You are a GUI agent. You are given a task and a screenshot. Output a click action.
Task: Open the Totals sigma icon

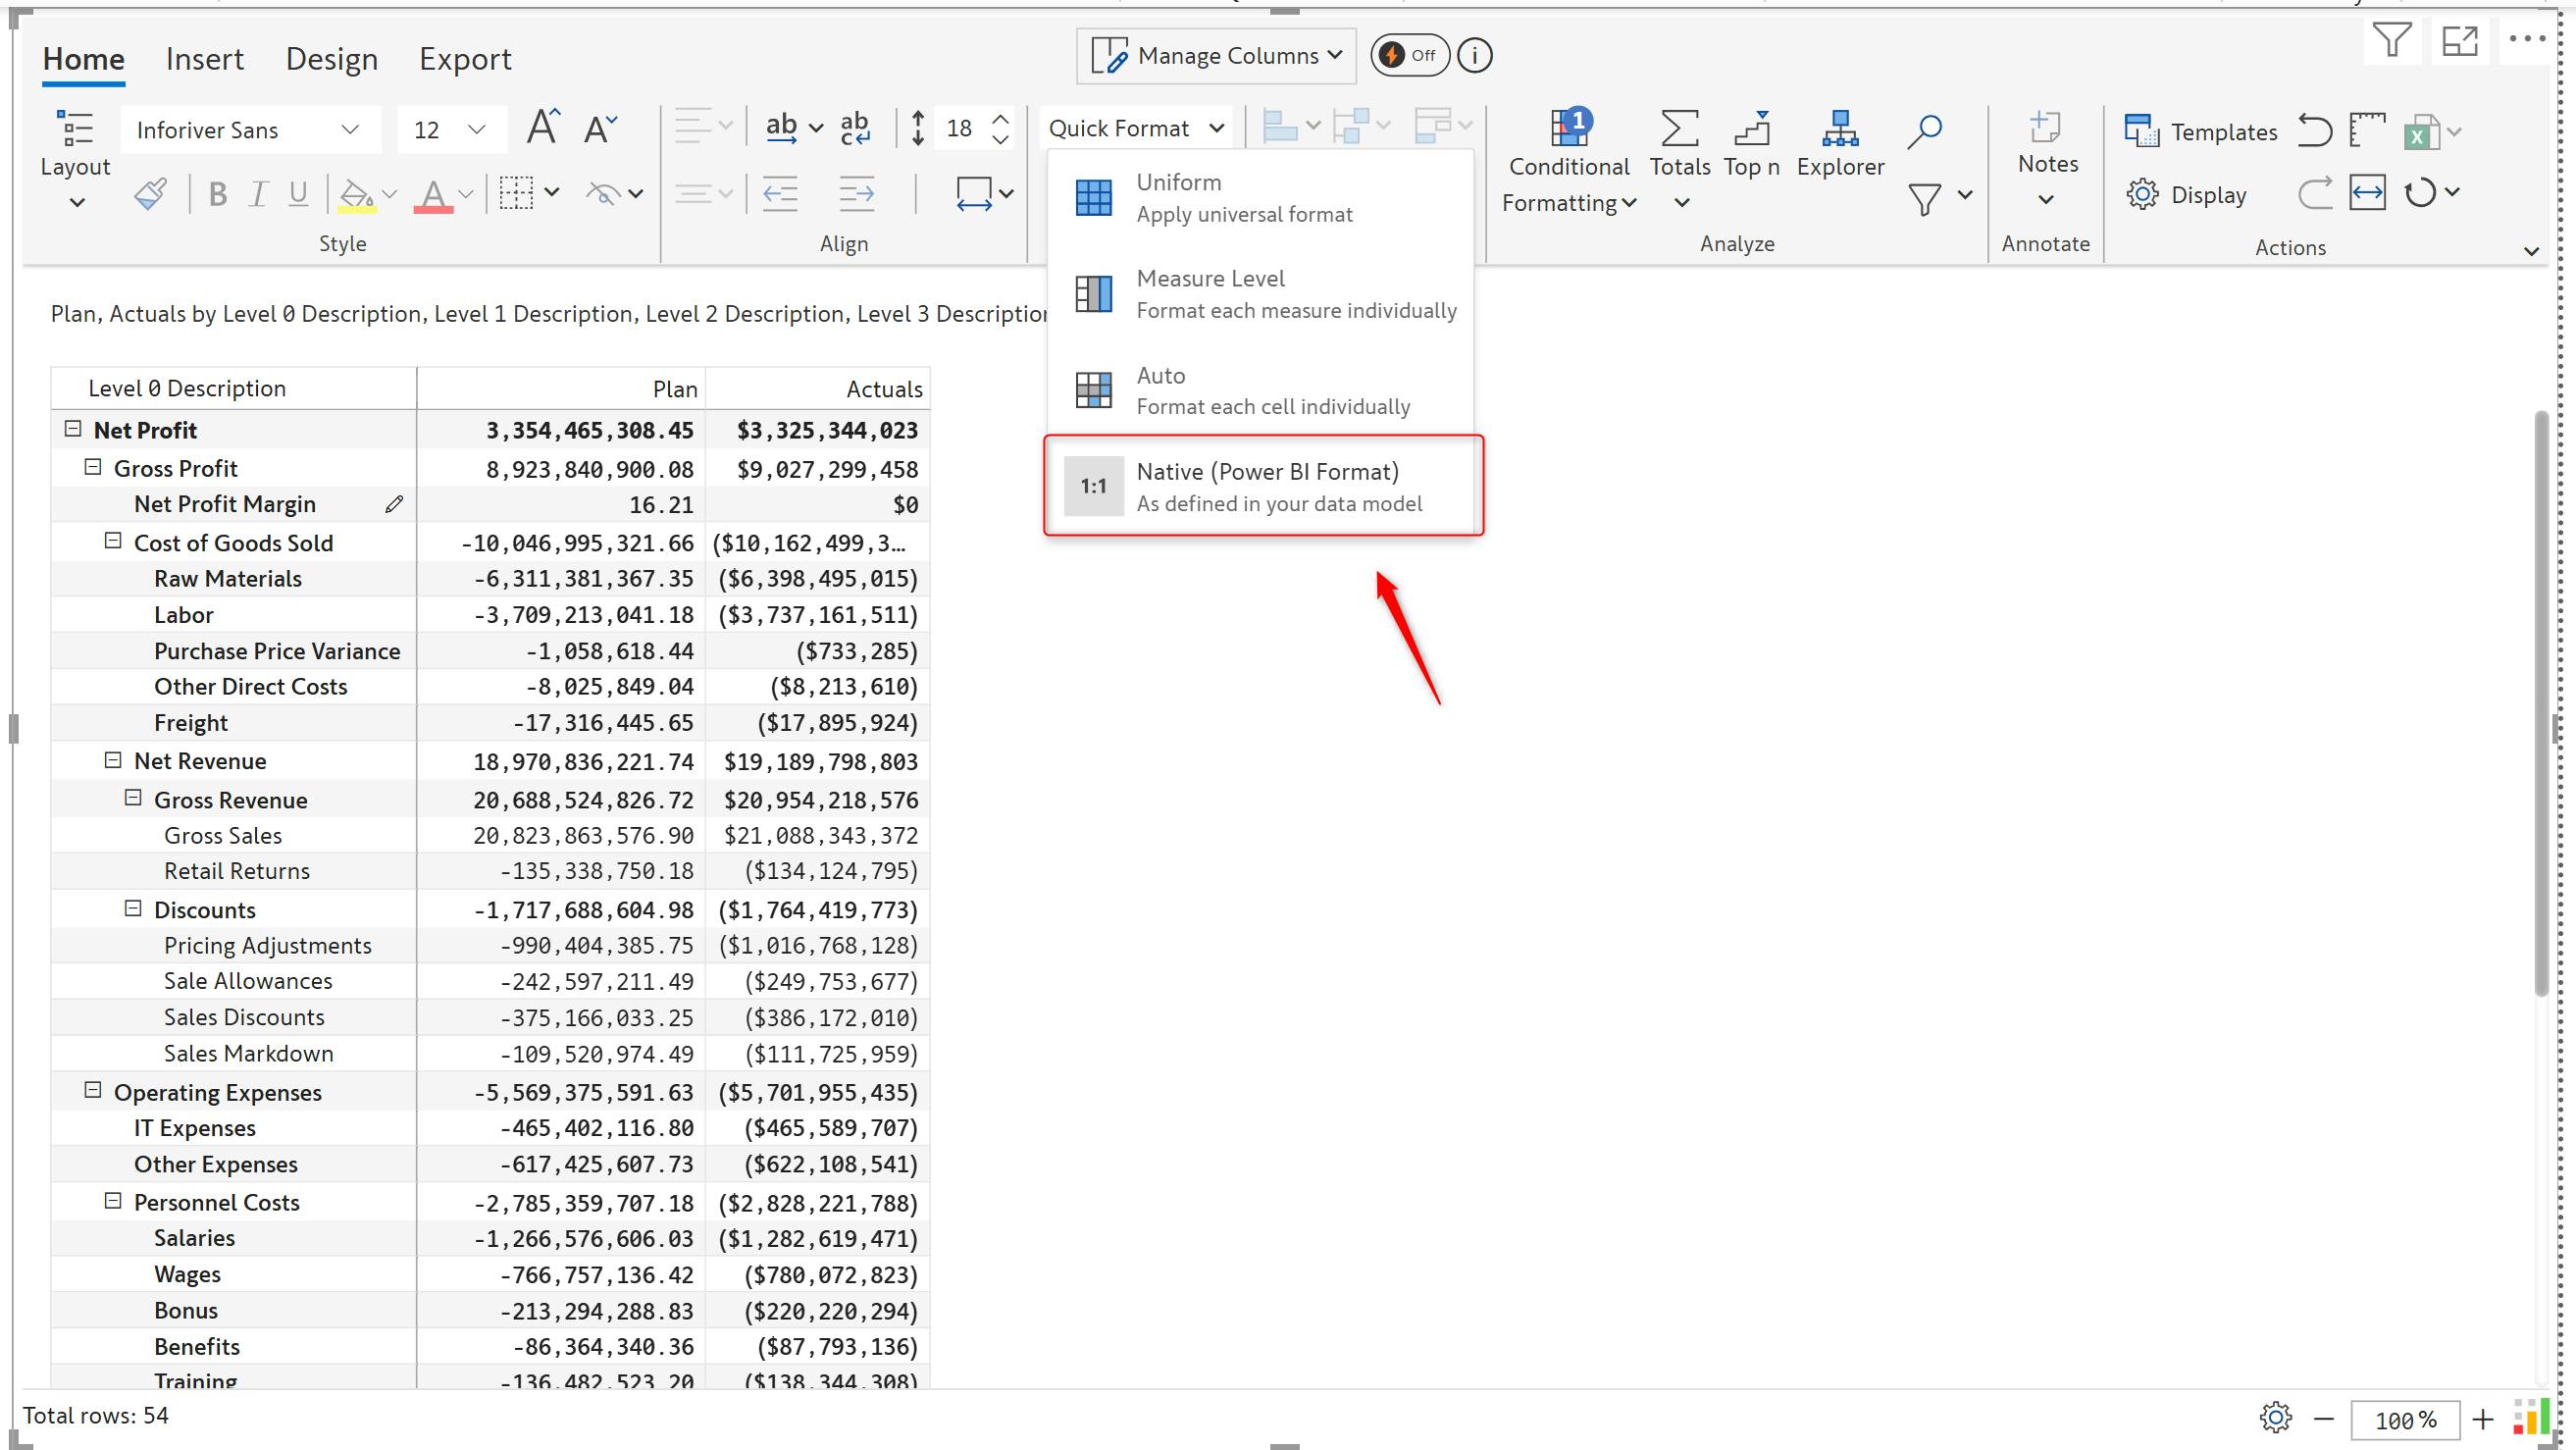(1679, 129)
